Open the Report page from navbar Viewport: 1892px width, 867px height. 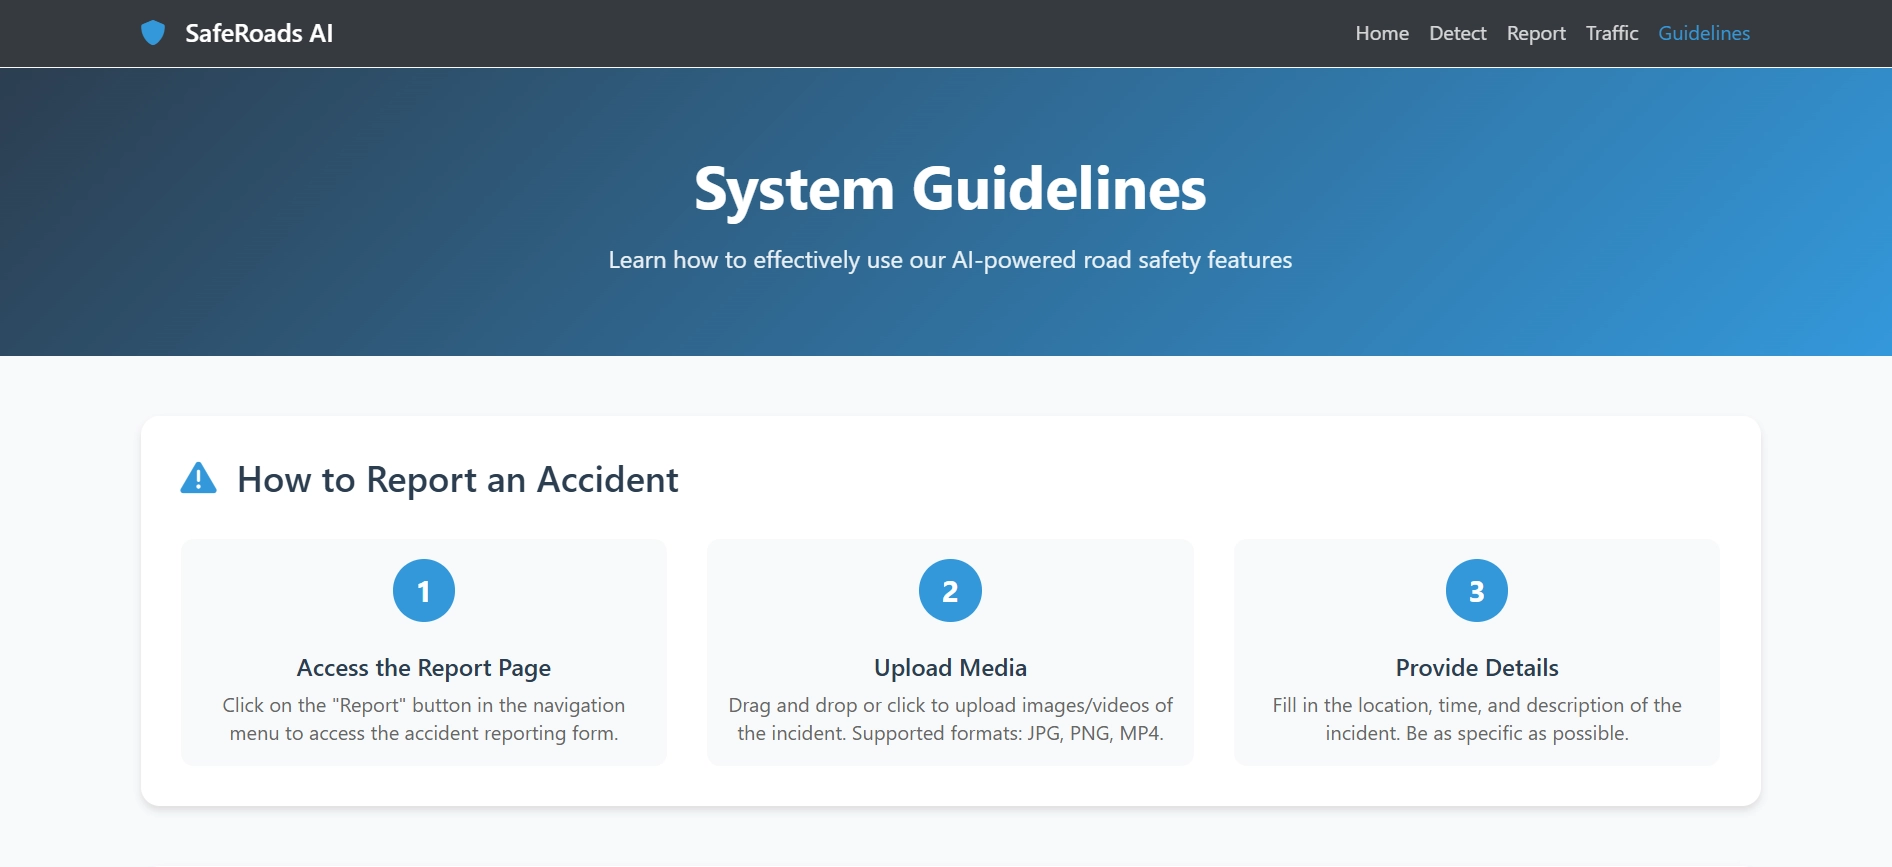point(1536,33)
